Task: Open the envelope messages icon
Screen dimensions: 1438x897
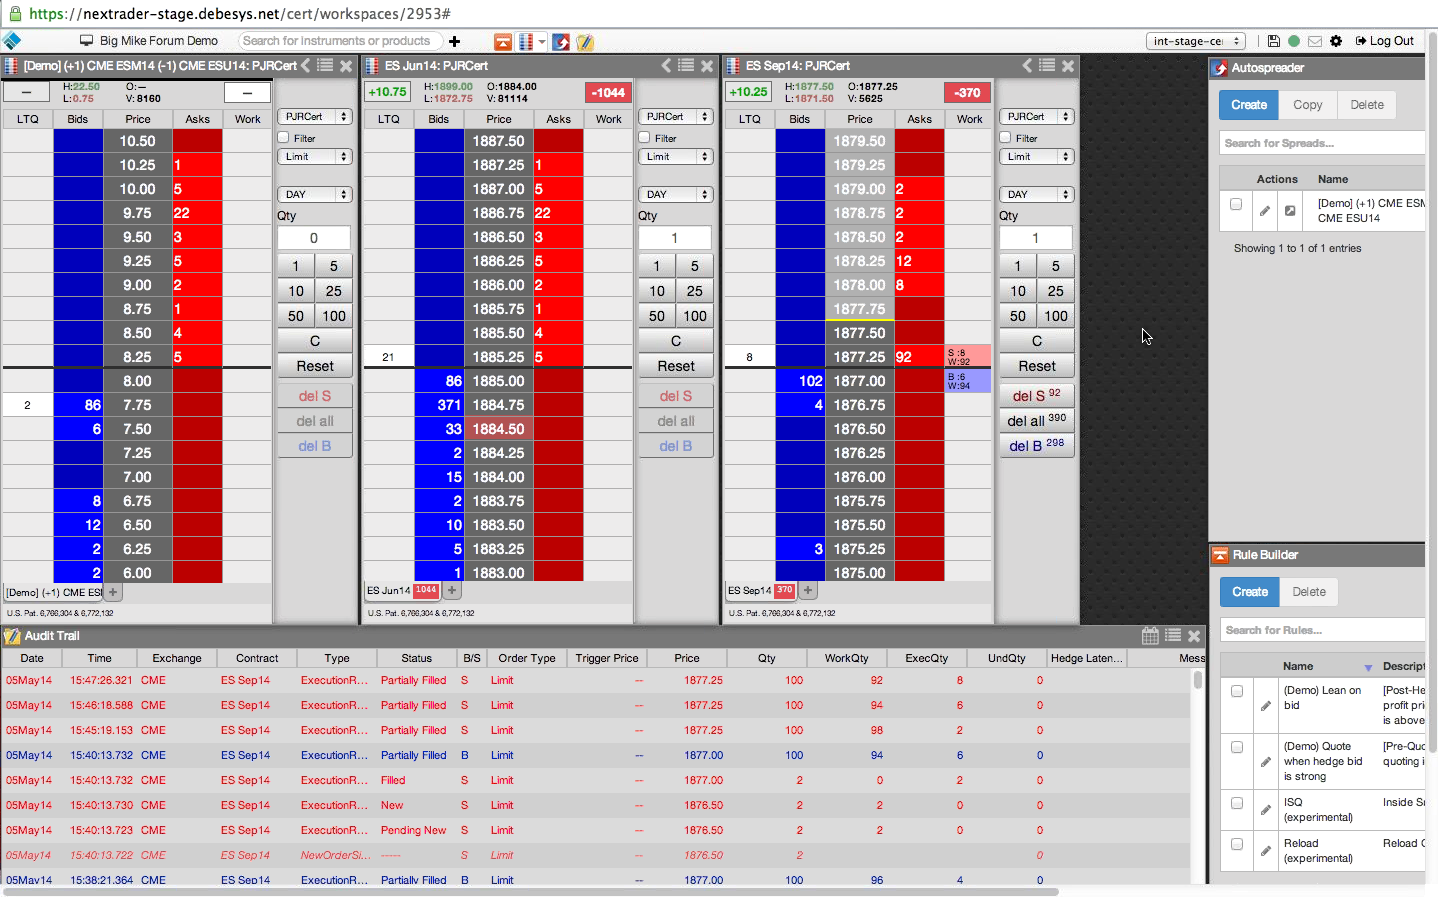Action: tap(1315, 41)
